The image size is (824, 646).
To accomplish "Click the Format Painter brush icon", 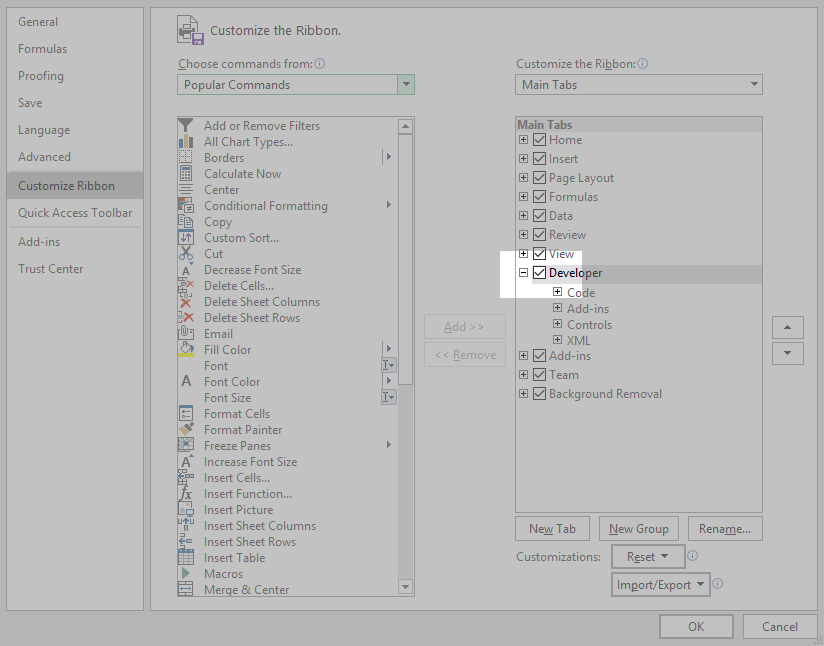I will click(186, 430).
